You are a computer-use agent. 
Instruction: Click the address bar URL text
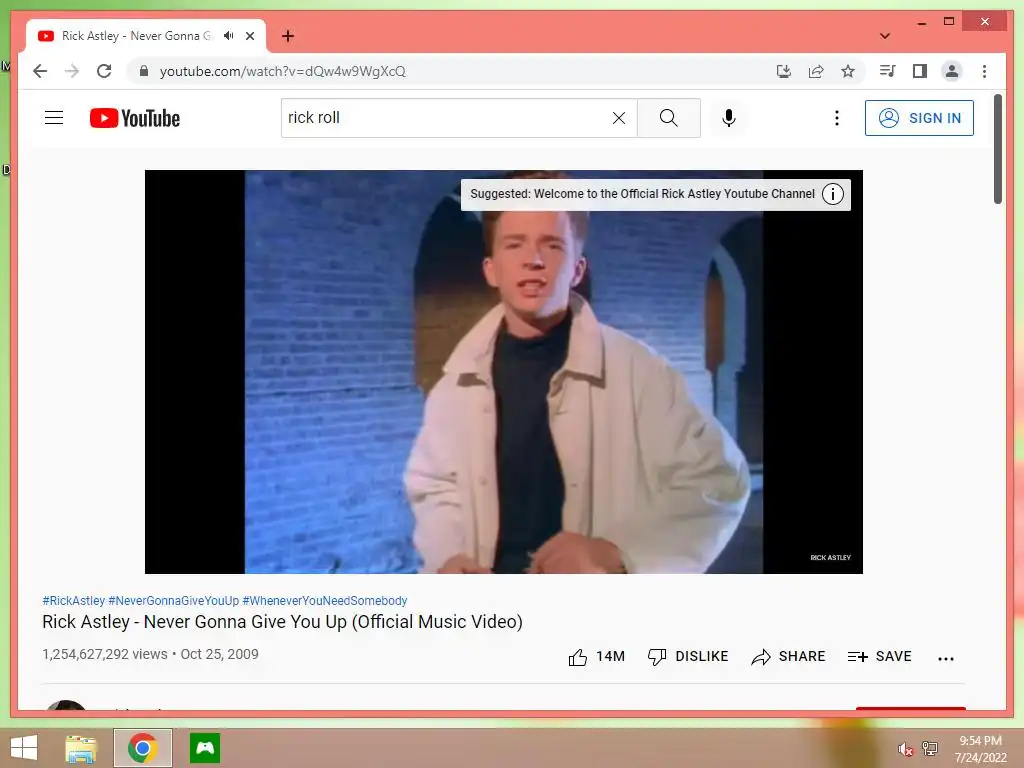click(282, 71)
